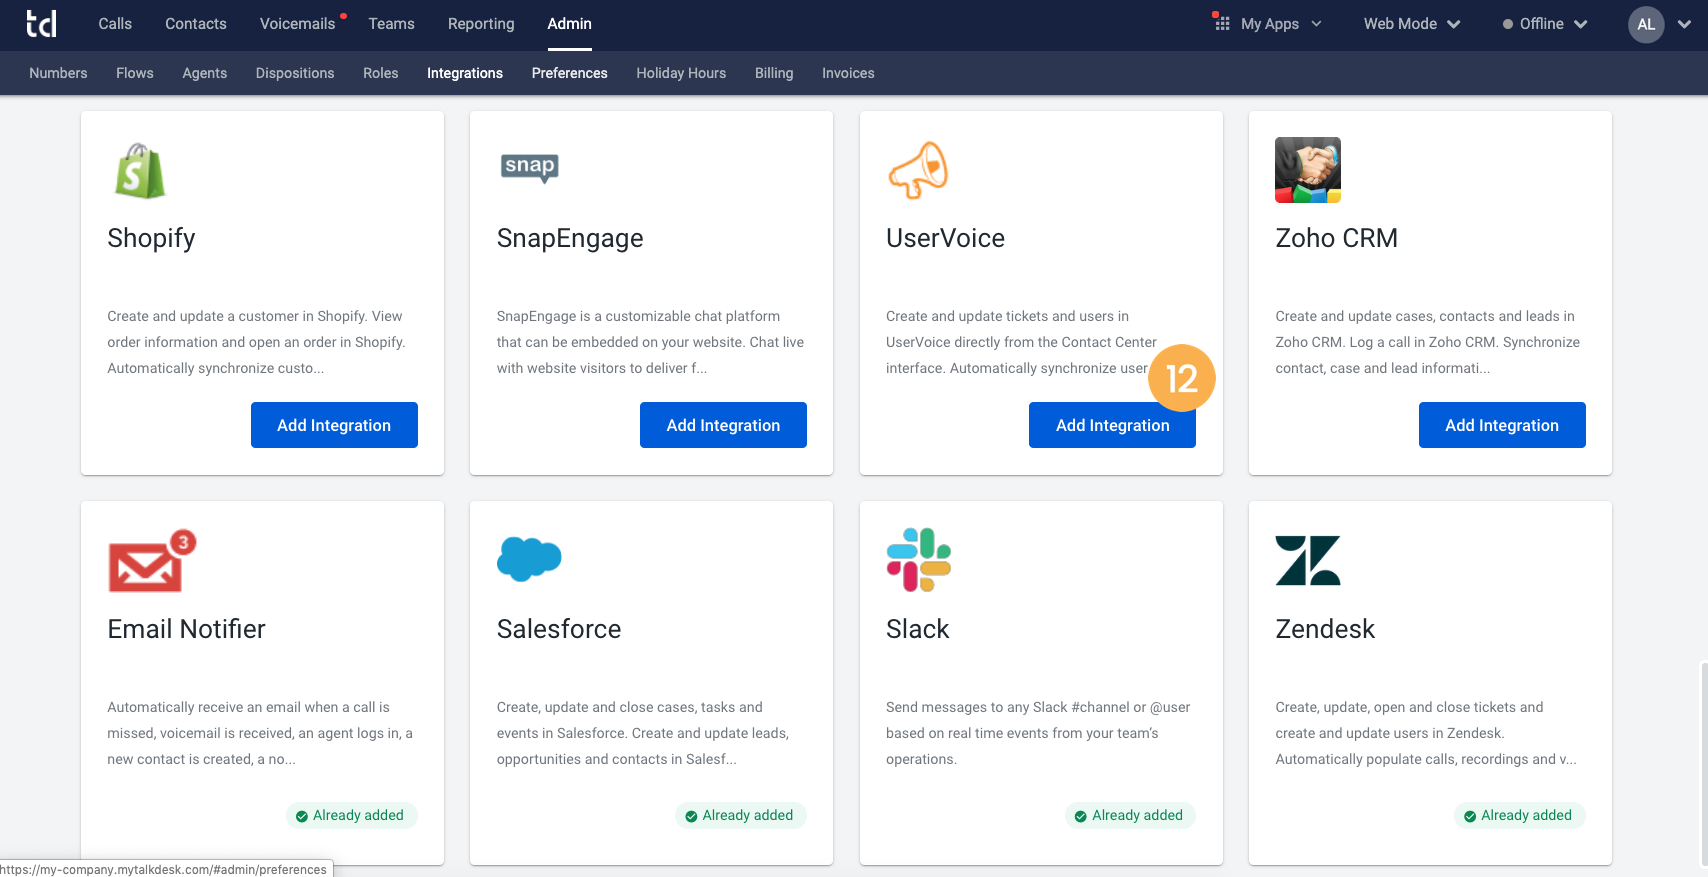The image size is (1708, 877).
Task: Click the Zoho CRM handshake logo
Action: 1308,170
